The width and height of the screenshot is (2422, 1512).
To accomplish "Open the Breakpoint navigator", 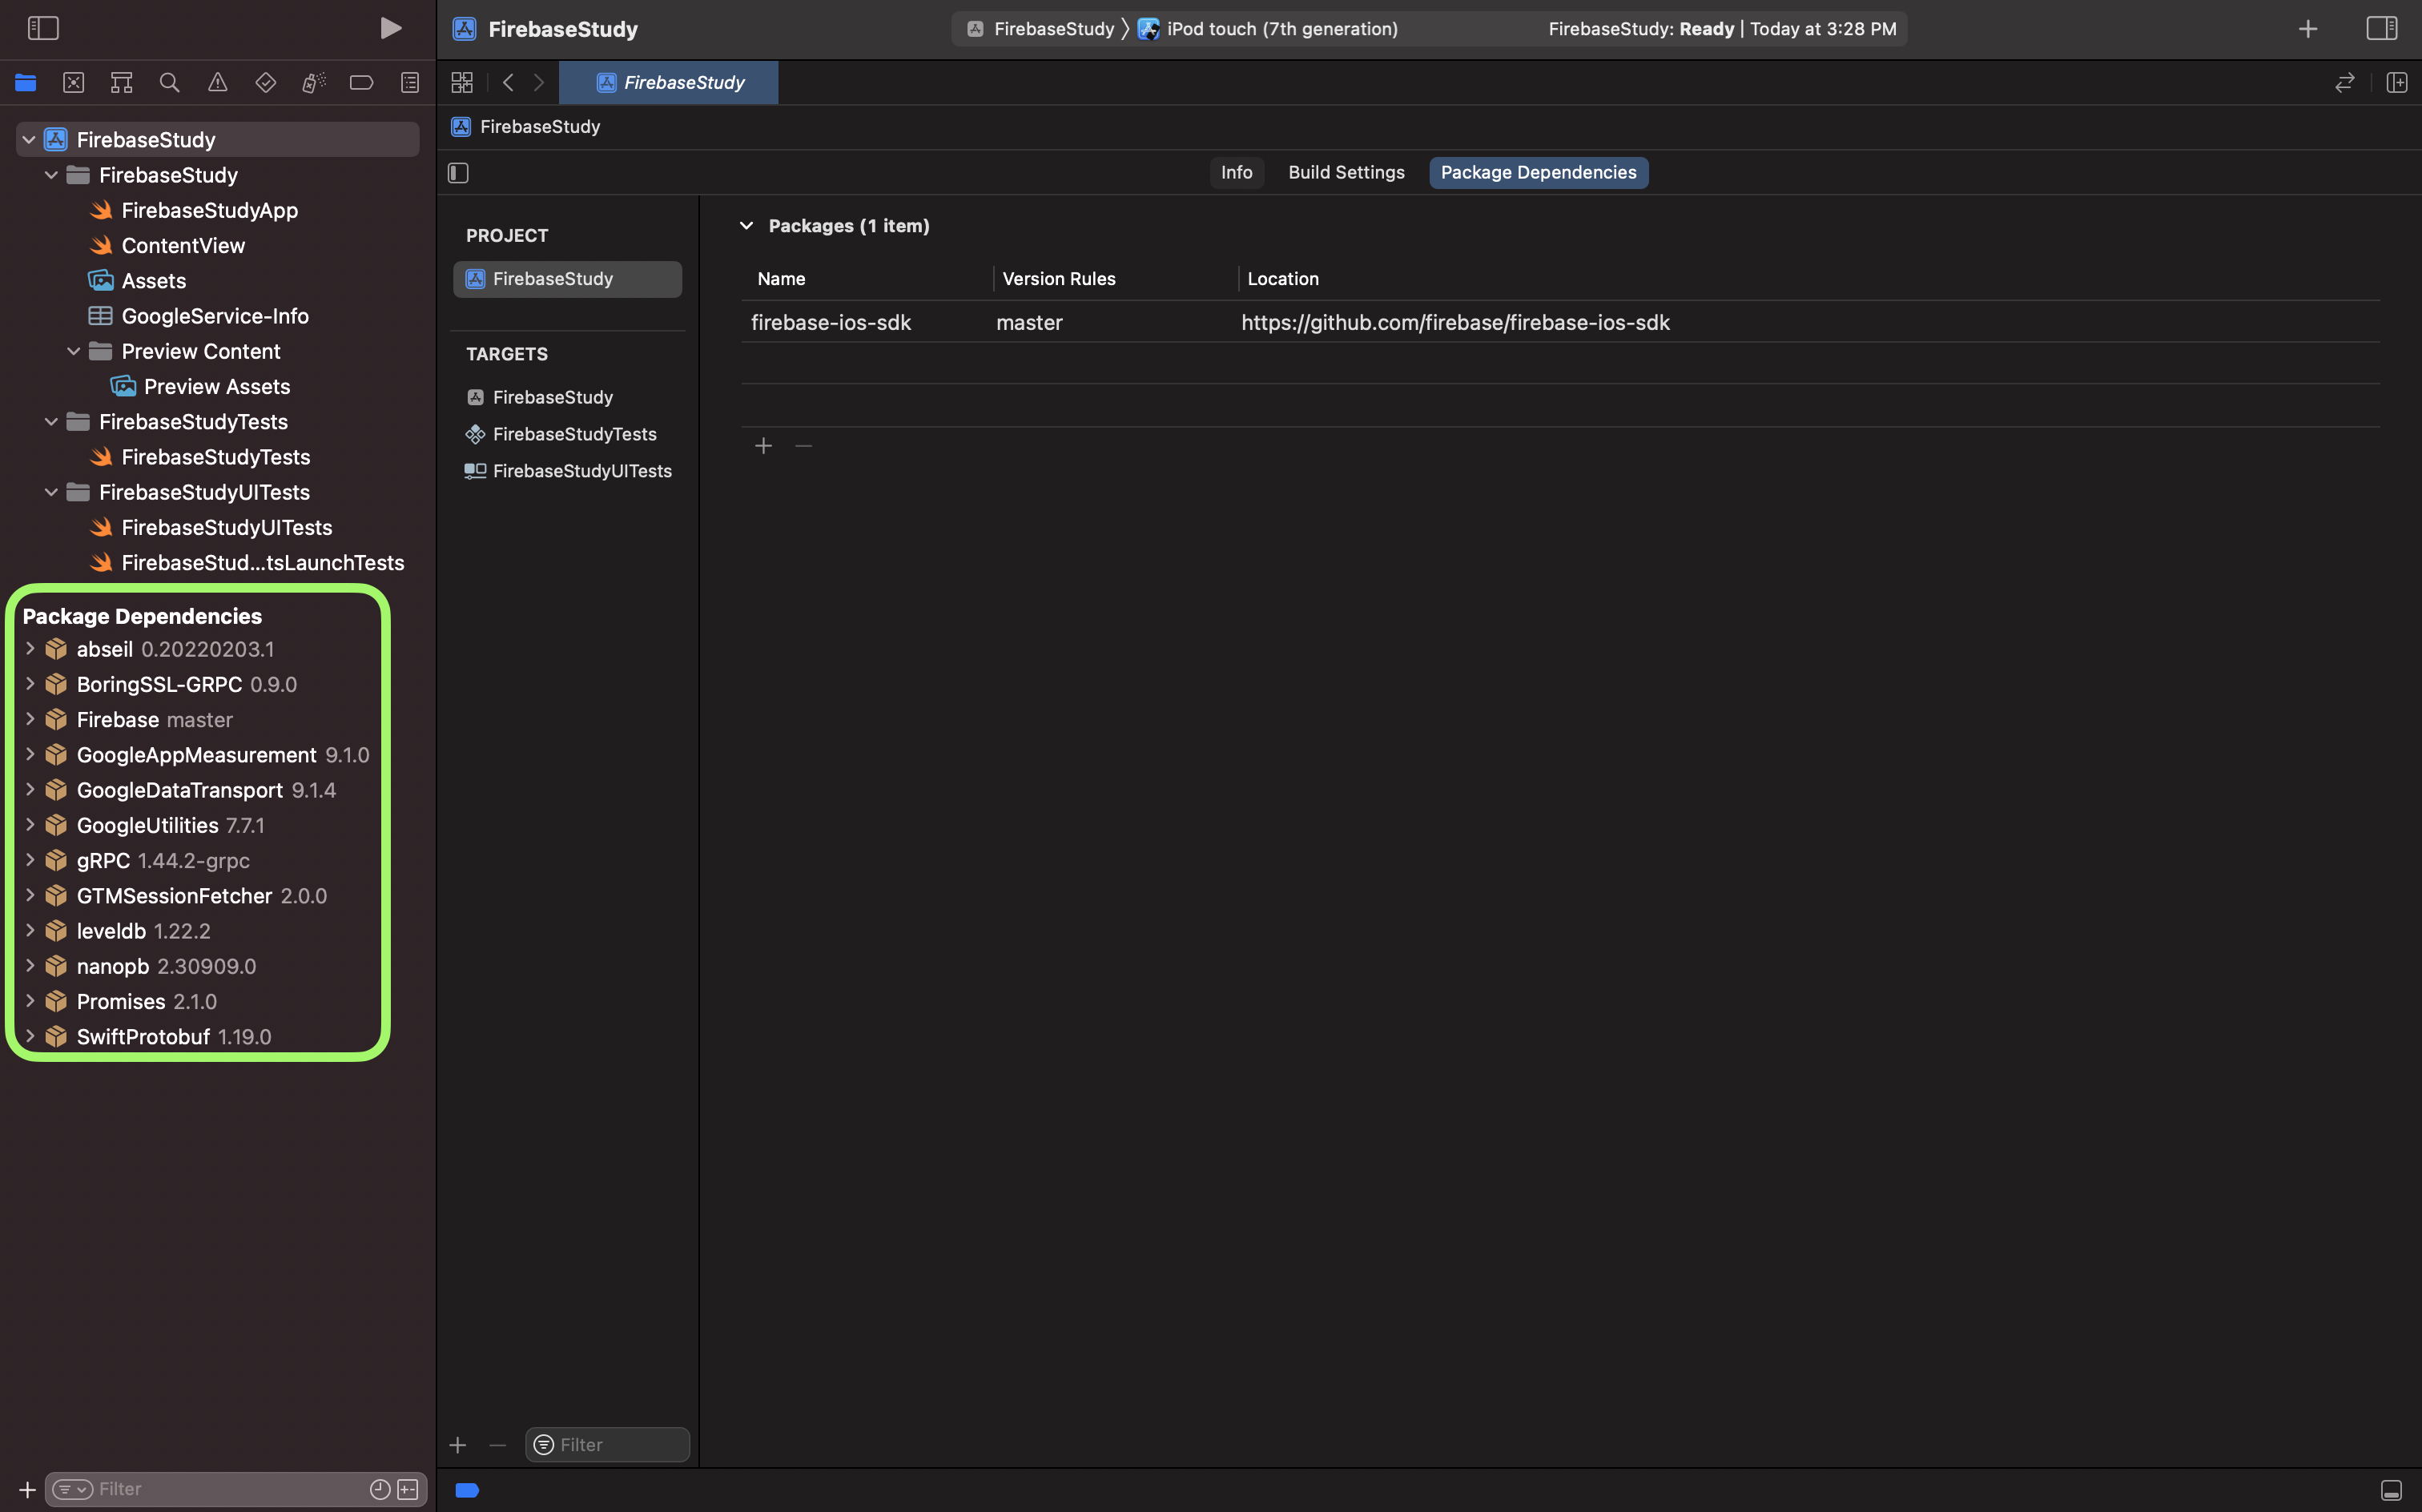I will coord(361,82).
